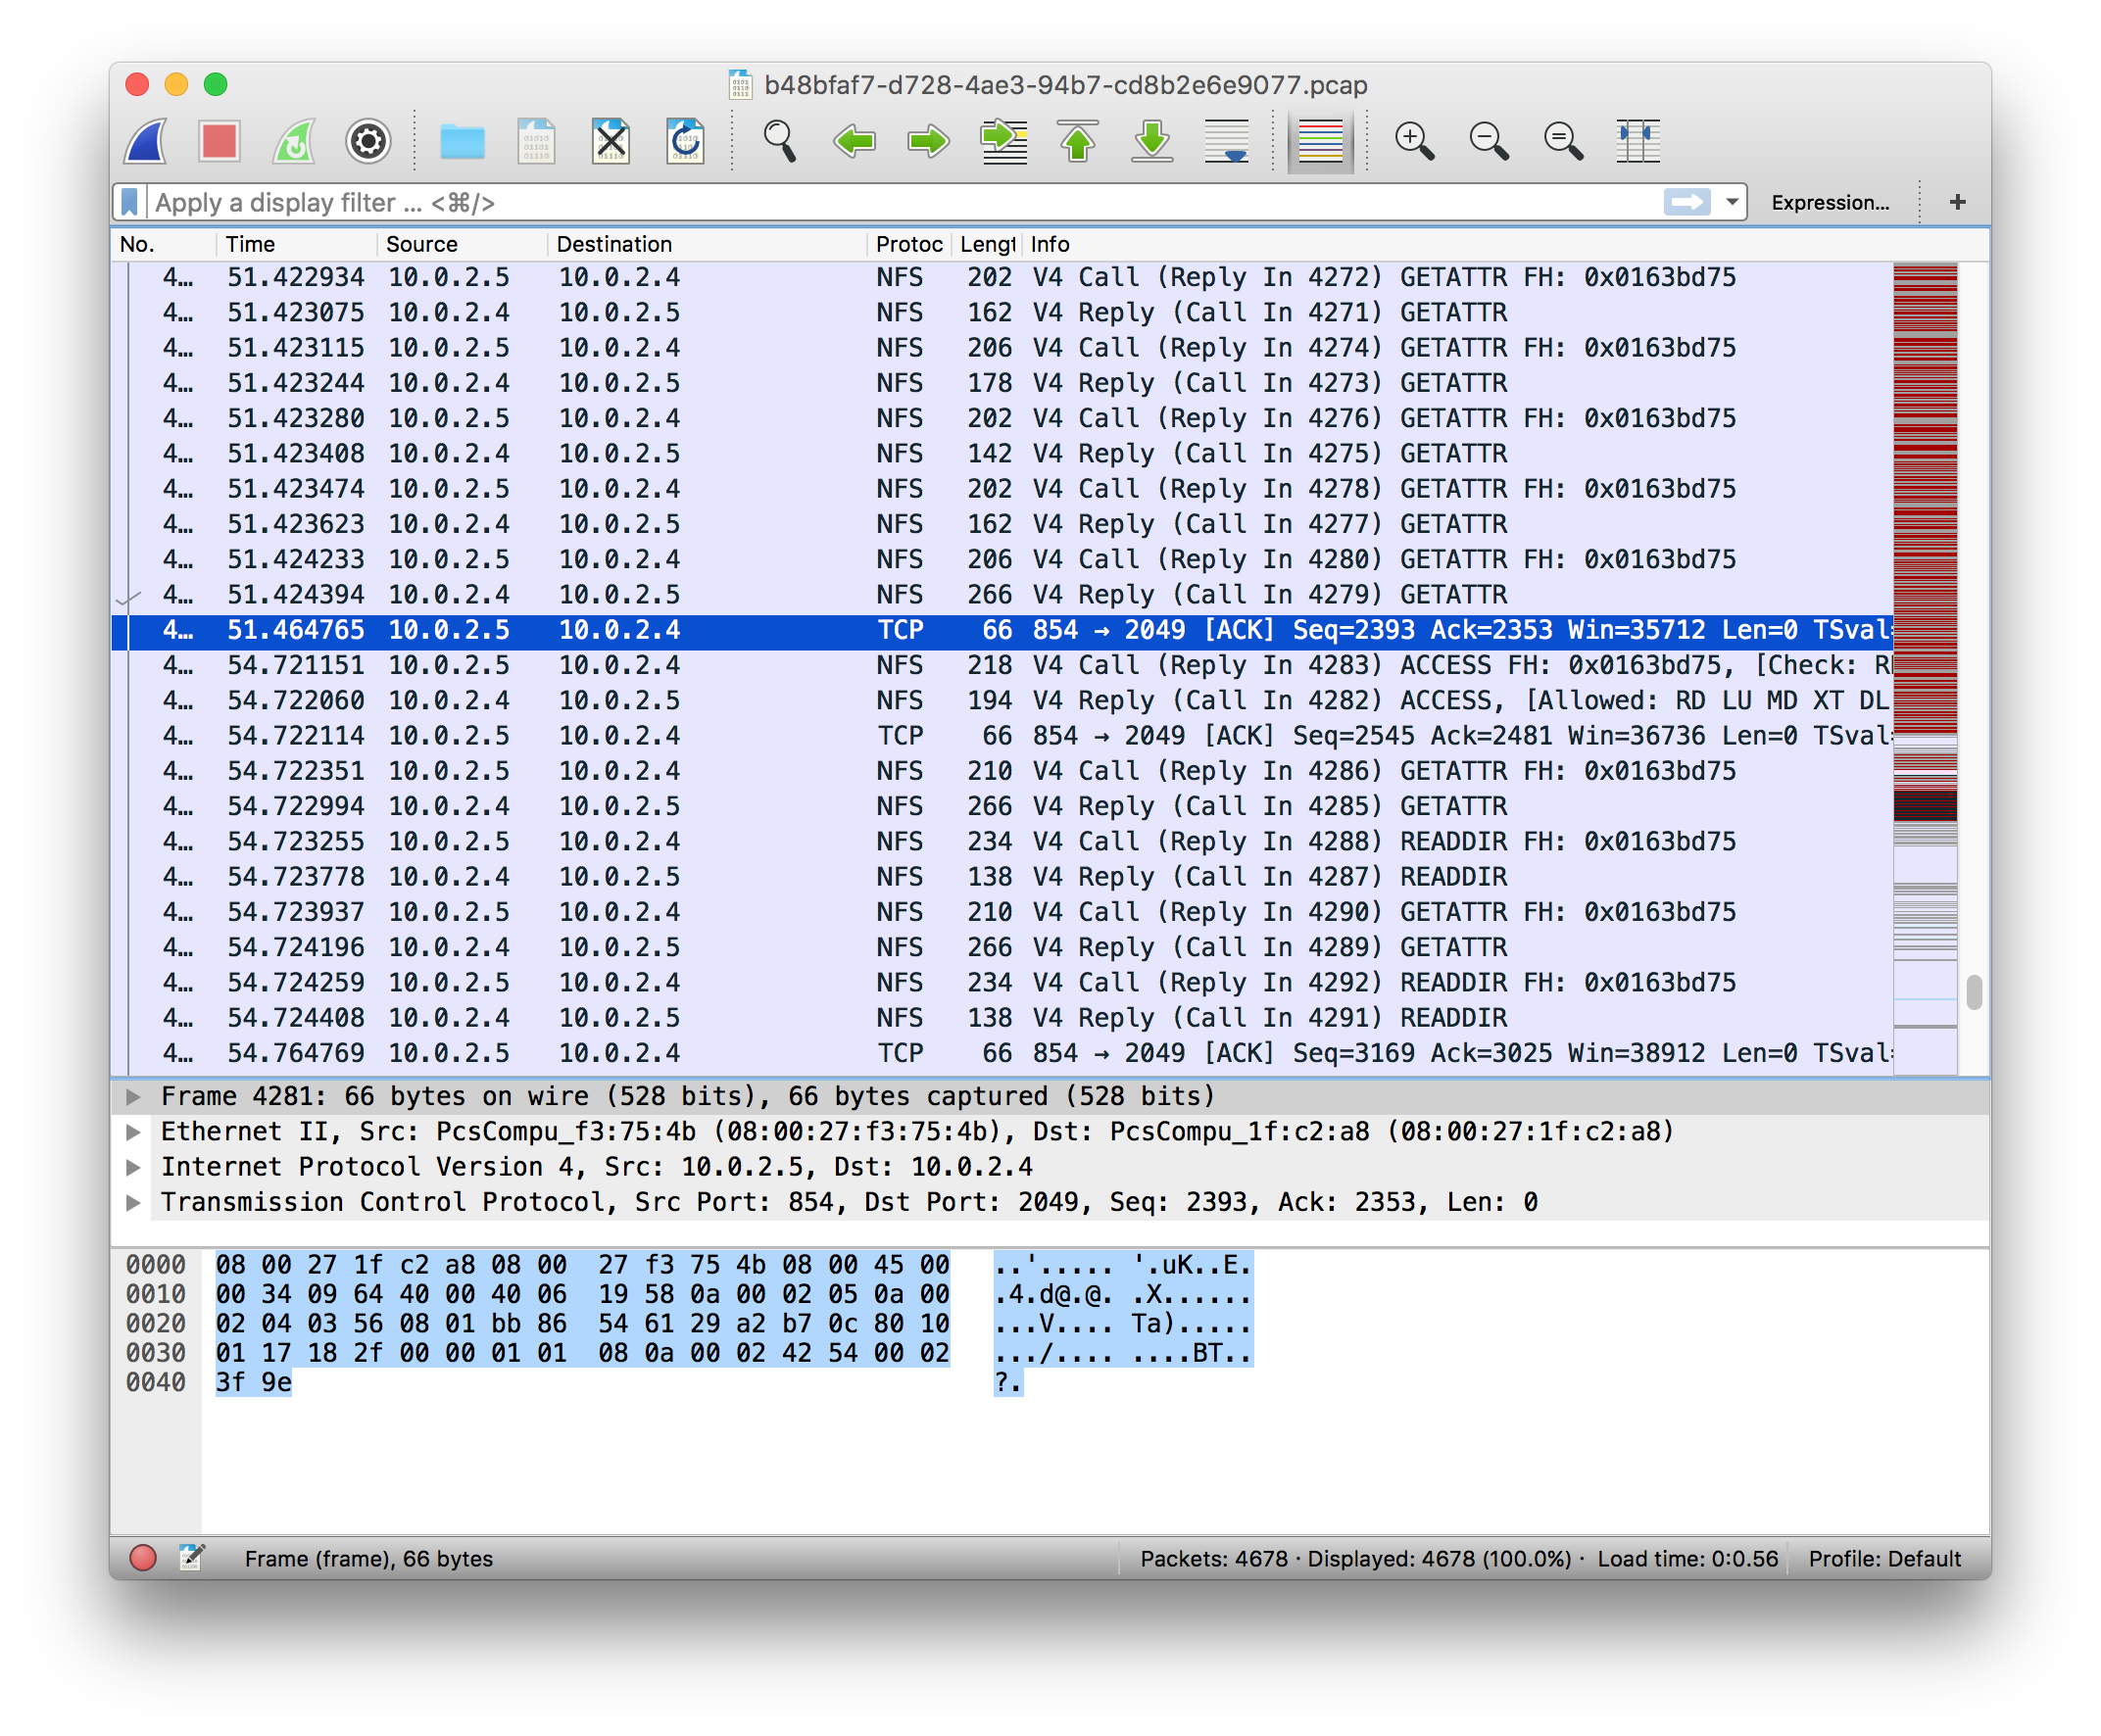The width and height of the screenshot is (2101, 1736).
Task: Open capture options gear icon
Action: pos(368,141)
